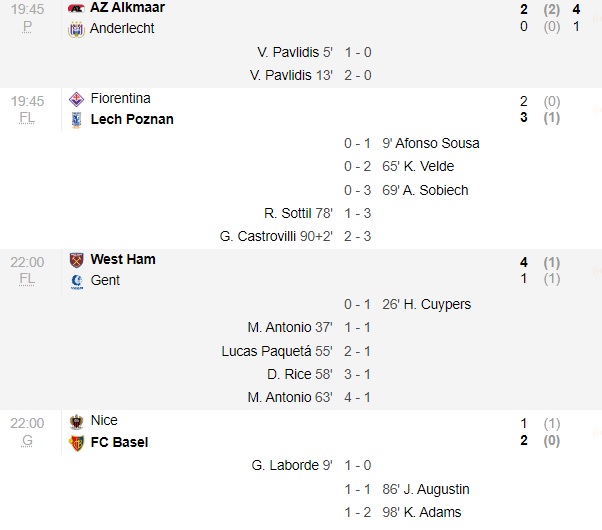Click the West Ham club crest
602x530 pixels.
click(76, 260)
